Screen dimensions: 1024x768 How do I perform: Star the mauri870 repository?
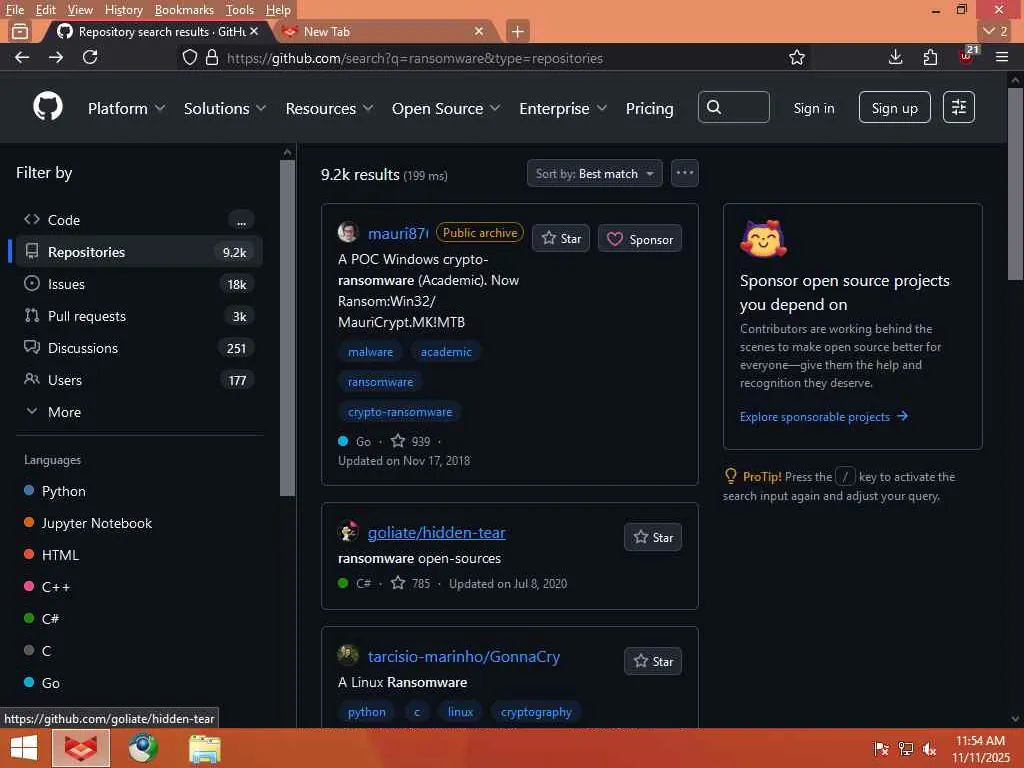point(561,238)
